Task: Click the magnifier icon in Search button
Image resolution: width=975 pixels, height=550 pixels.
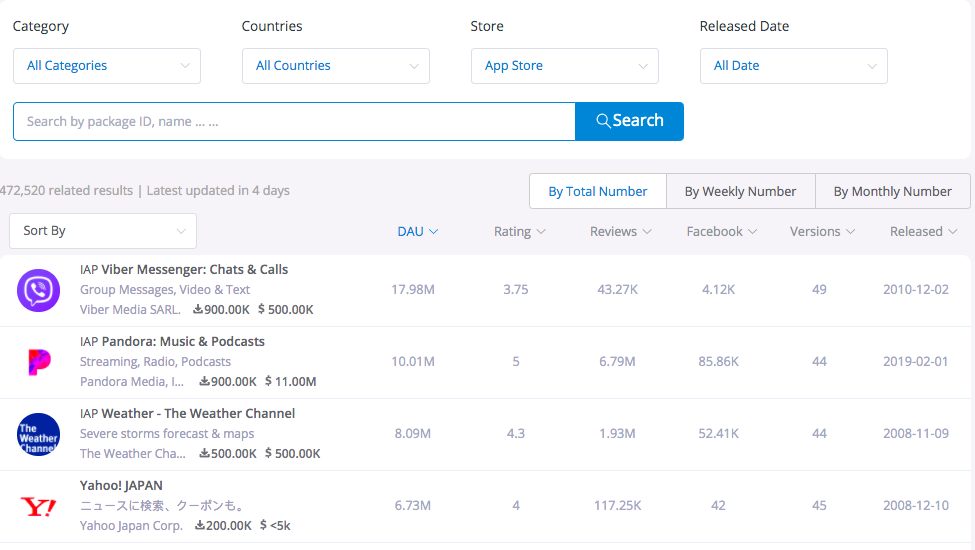Action: point(603,121)
